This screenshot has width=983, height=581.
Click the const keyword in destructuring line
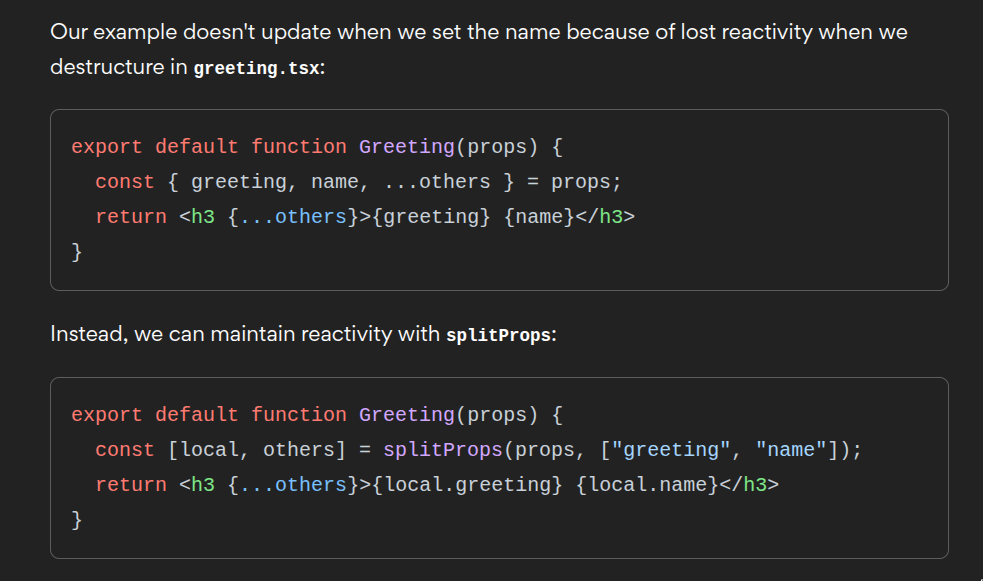(124, 182)
